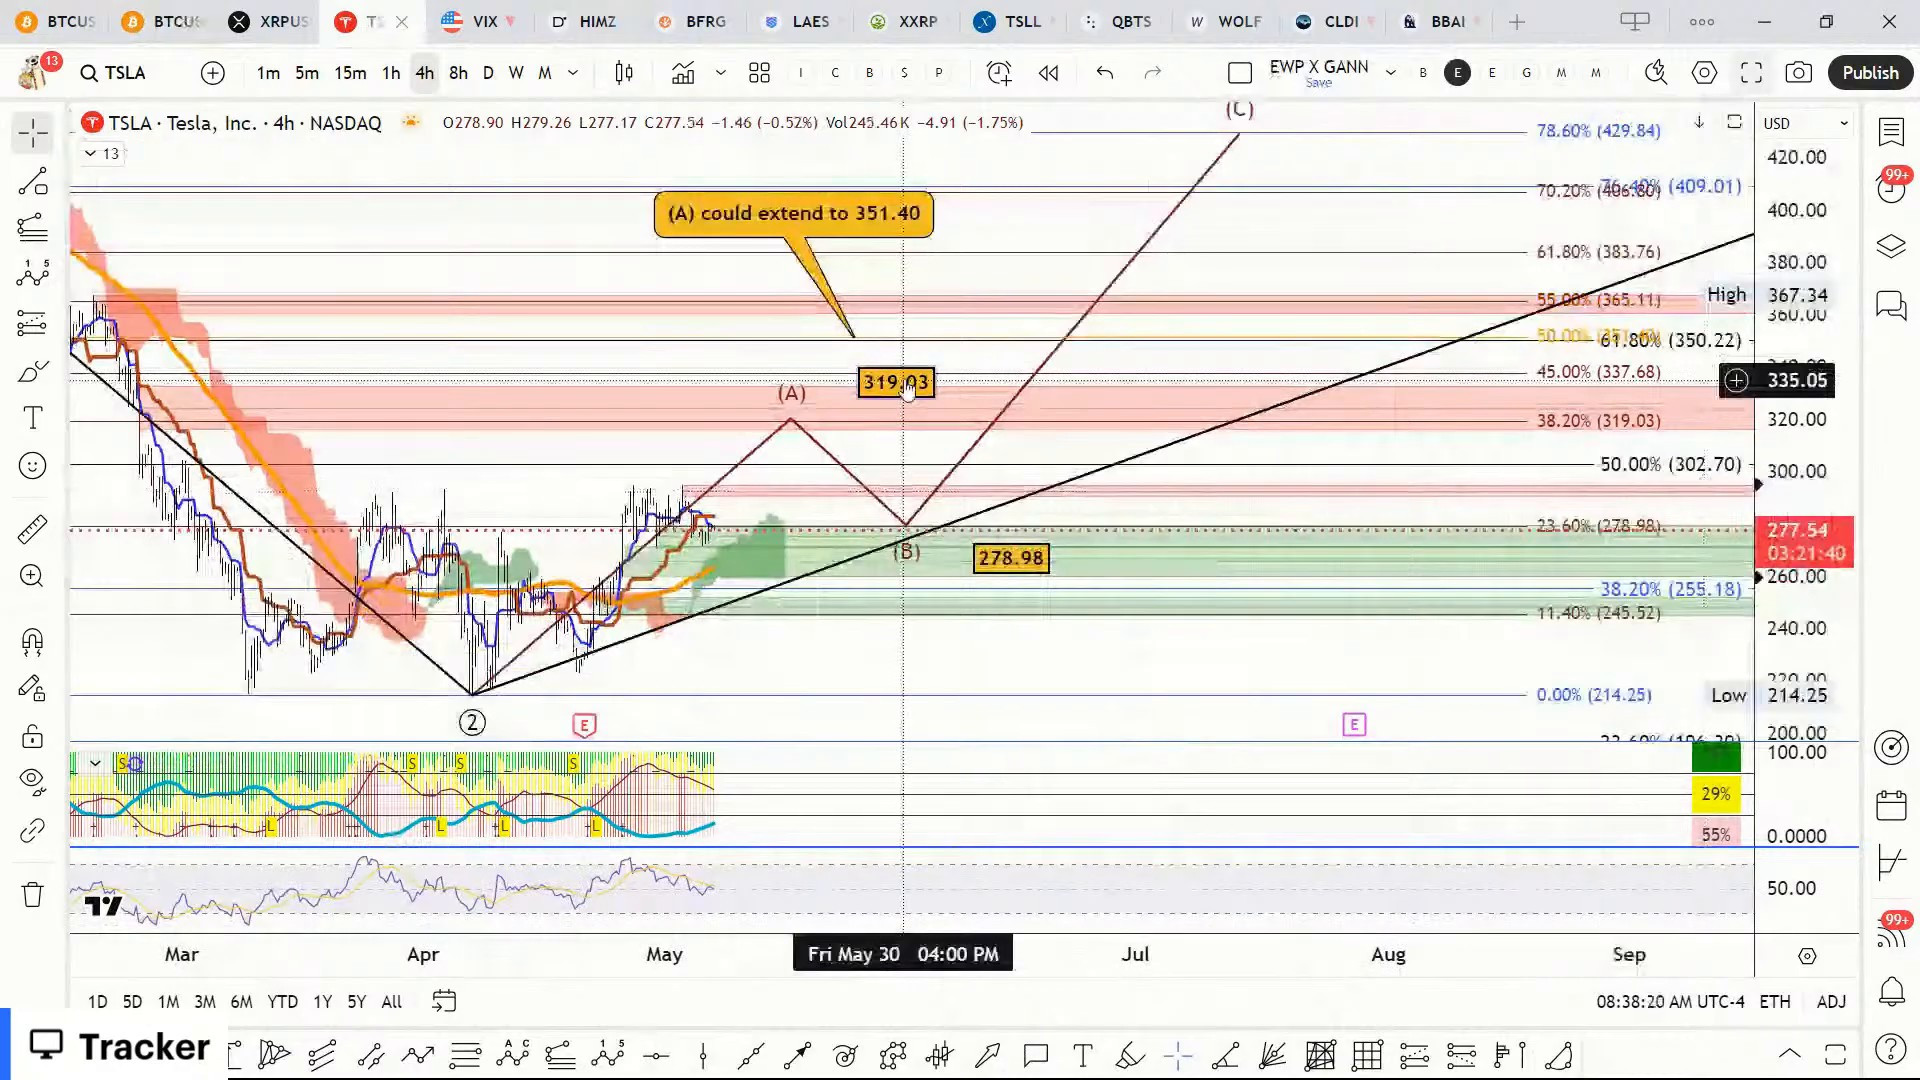This screenshot has width=1920, height=1080.
Task: Open the indicators chart icon
Action: tap(683, 73)
